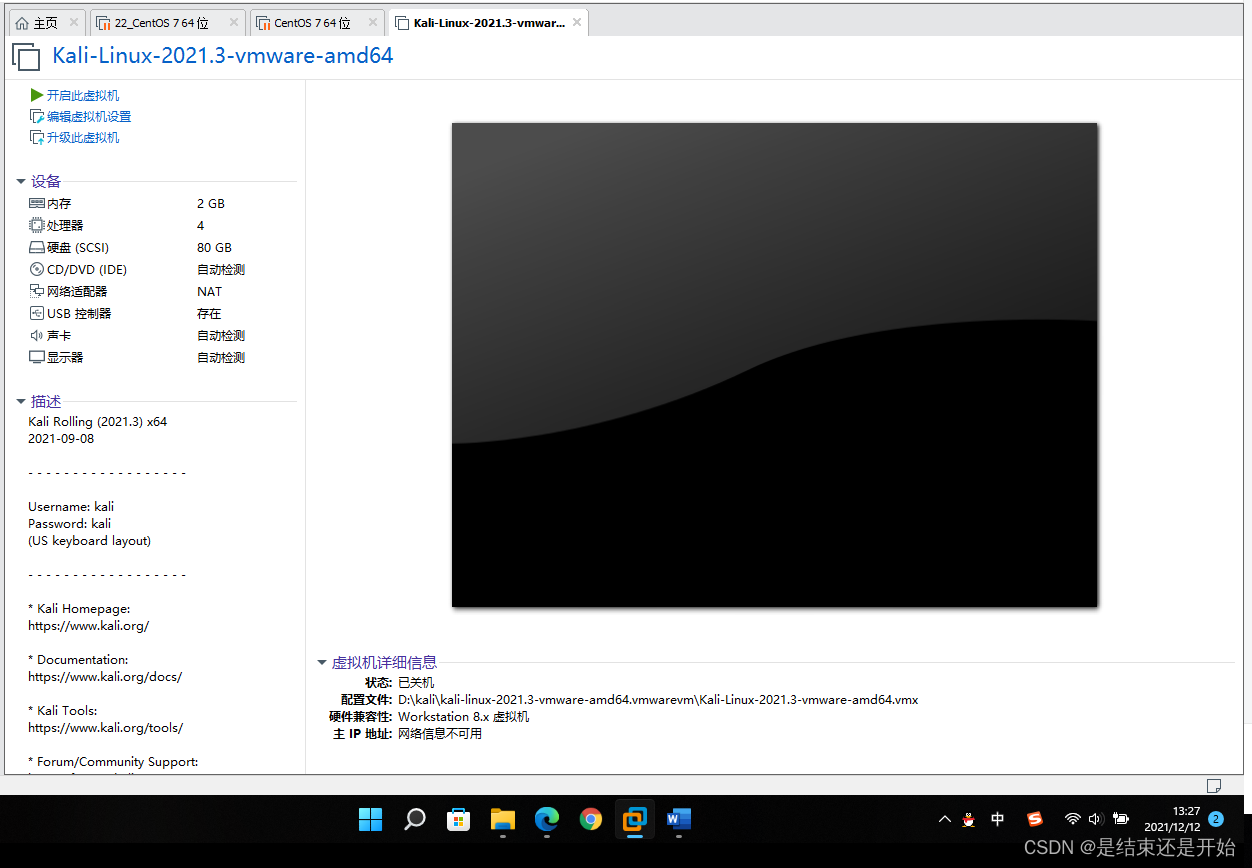Collapse the 虚拟机详细信息 section
The image size is (1252, 868).
322,662
